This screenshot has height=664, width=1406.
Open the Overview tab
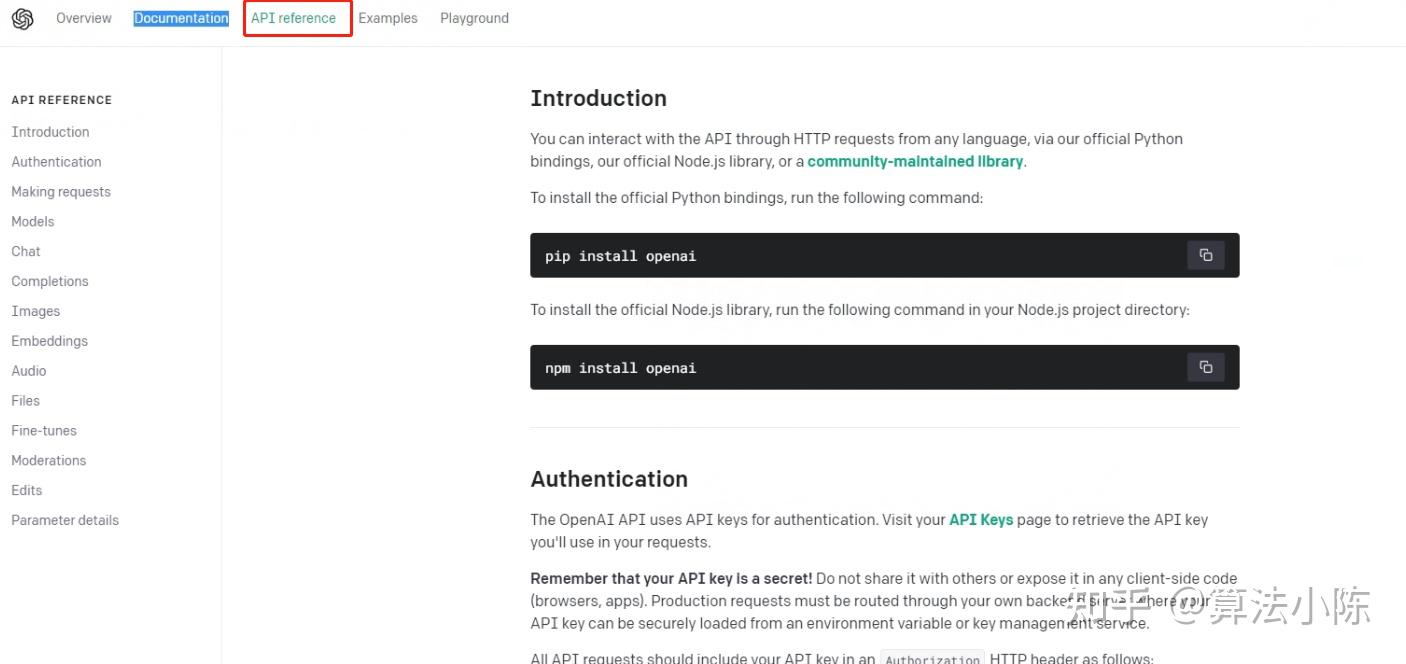click(84, 18)
